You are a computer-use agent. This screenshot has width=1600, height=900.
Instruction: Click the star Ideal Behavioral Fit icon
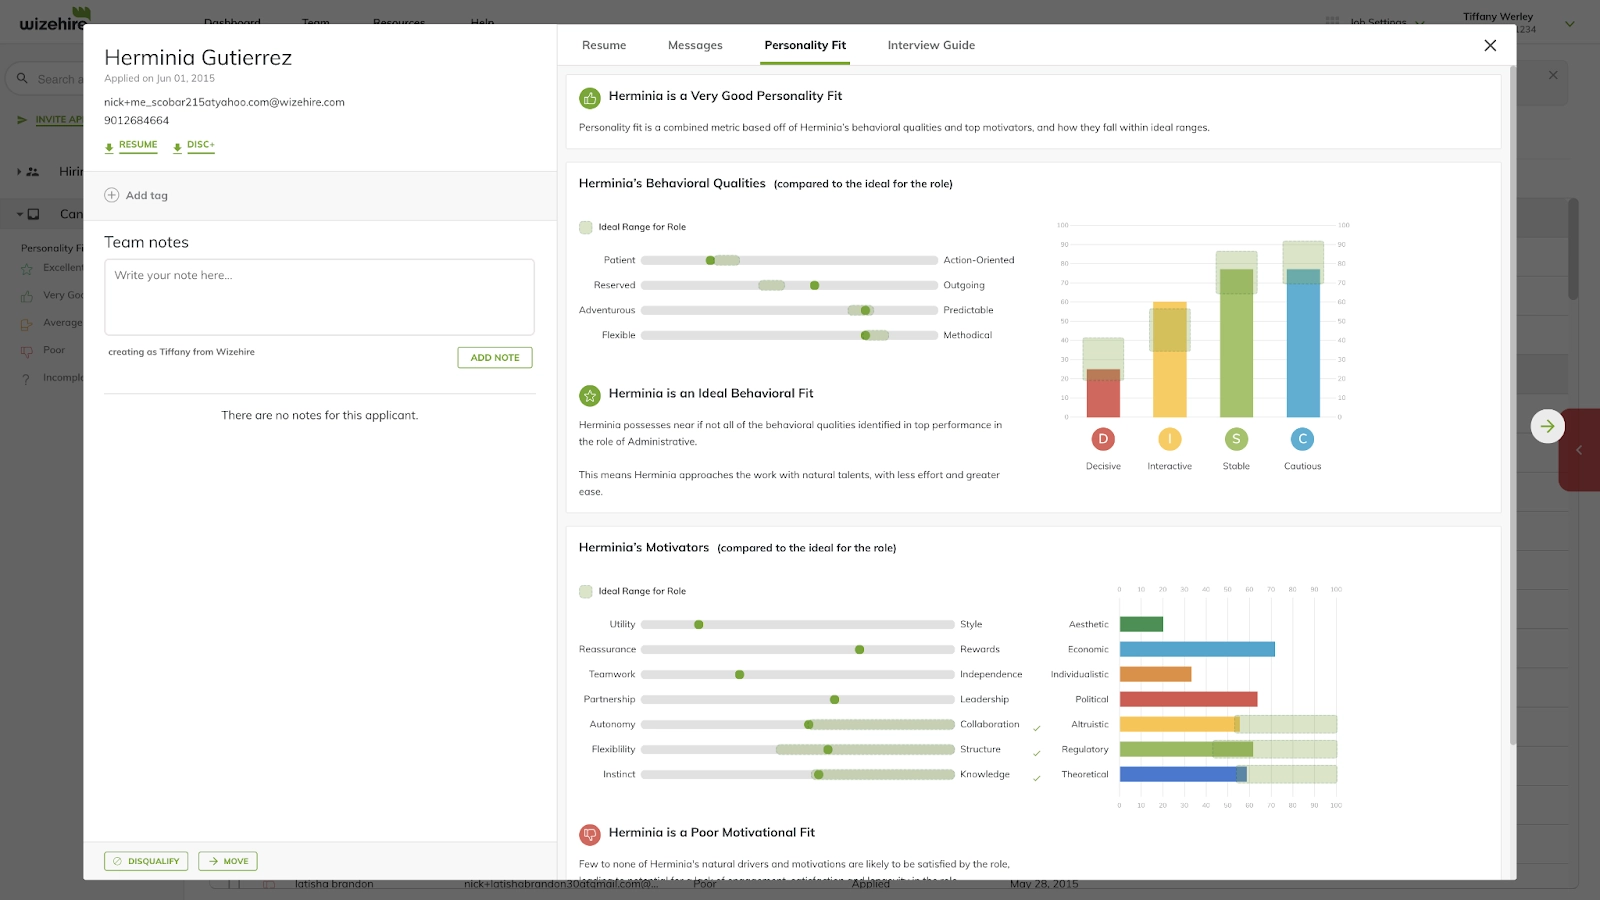coord(590,396)
